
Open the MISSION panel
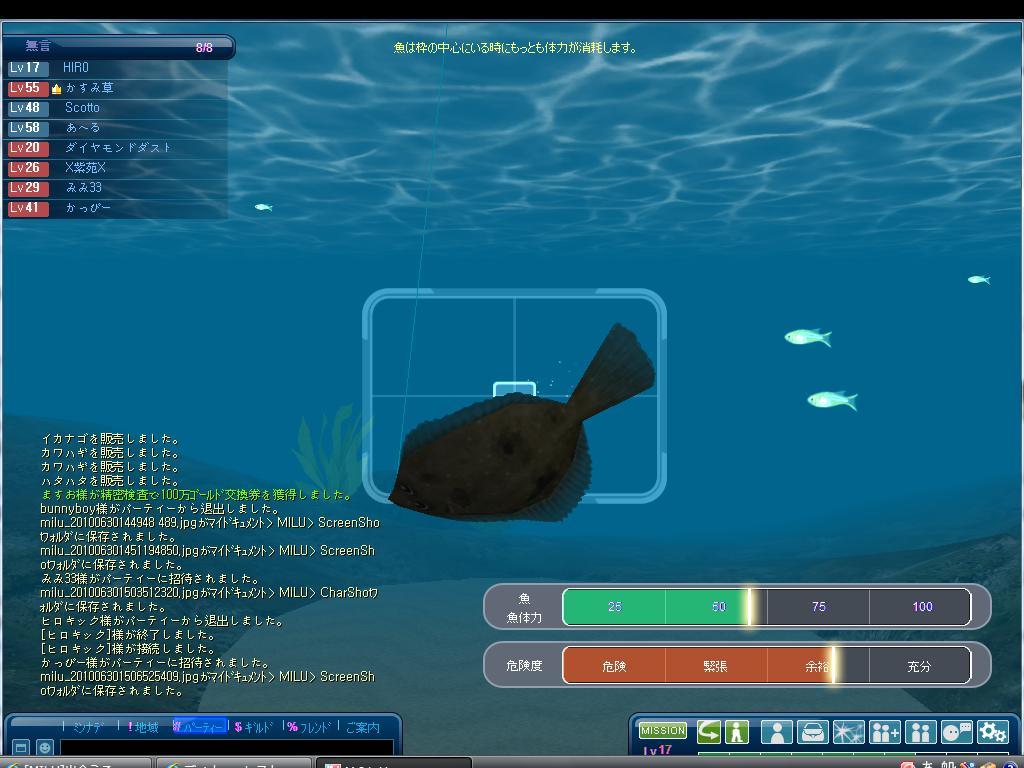(662, 731)
